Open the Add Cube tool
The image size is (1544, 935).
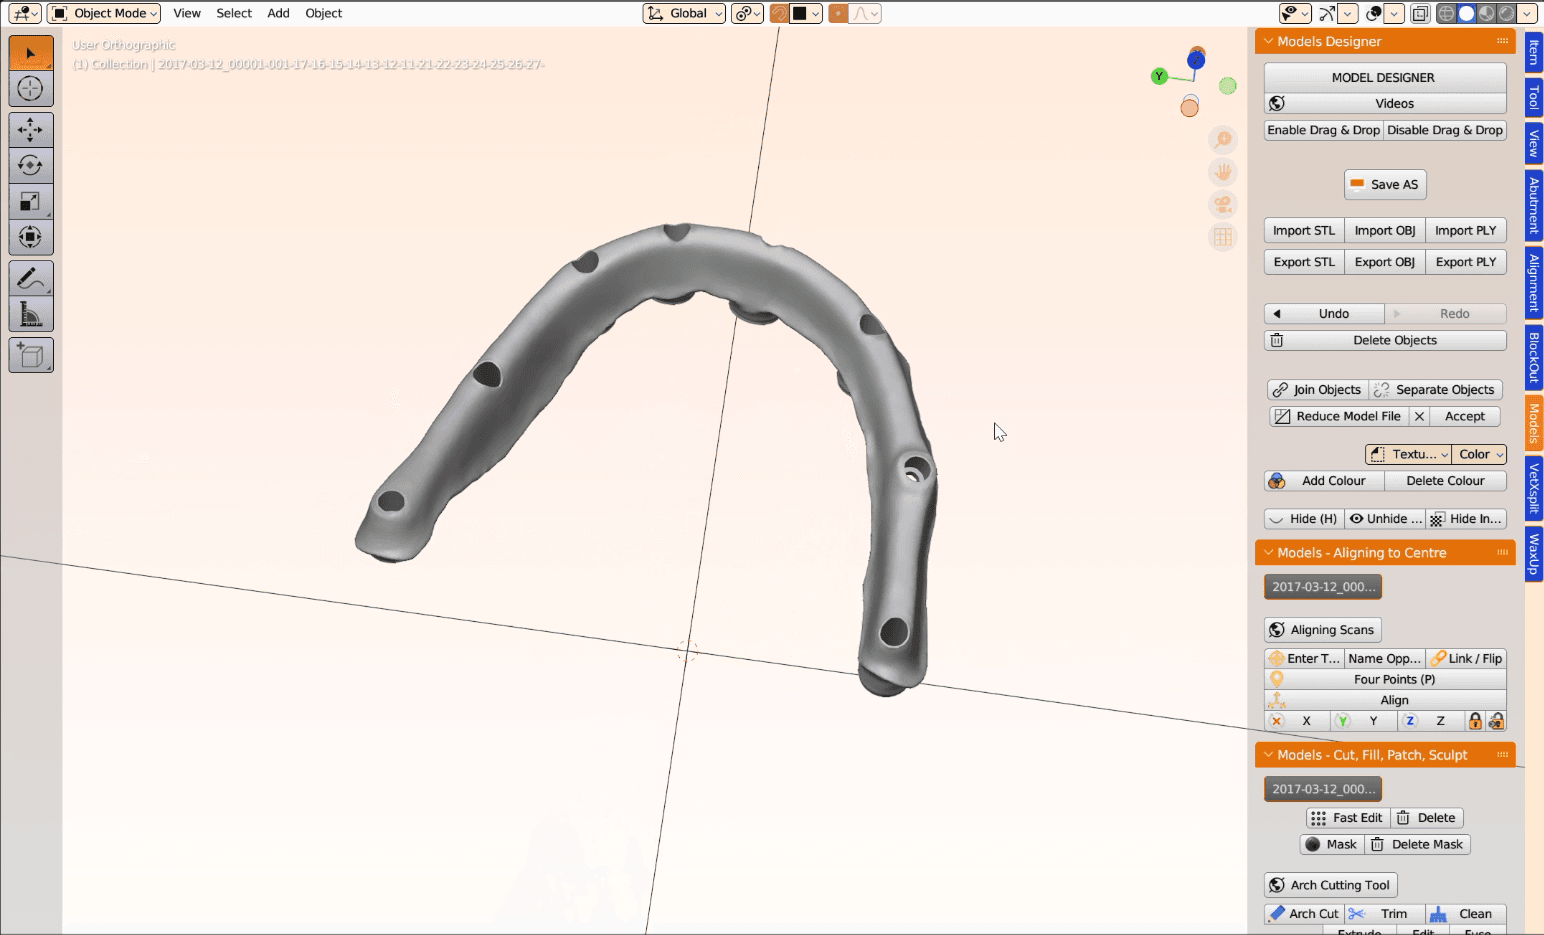coord(31,355)
